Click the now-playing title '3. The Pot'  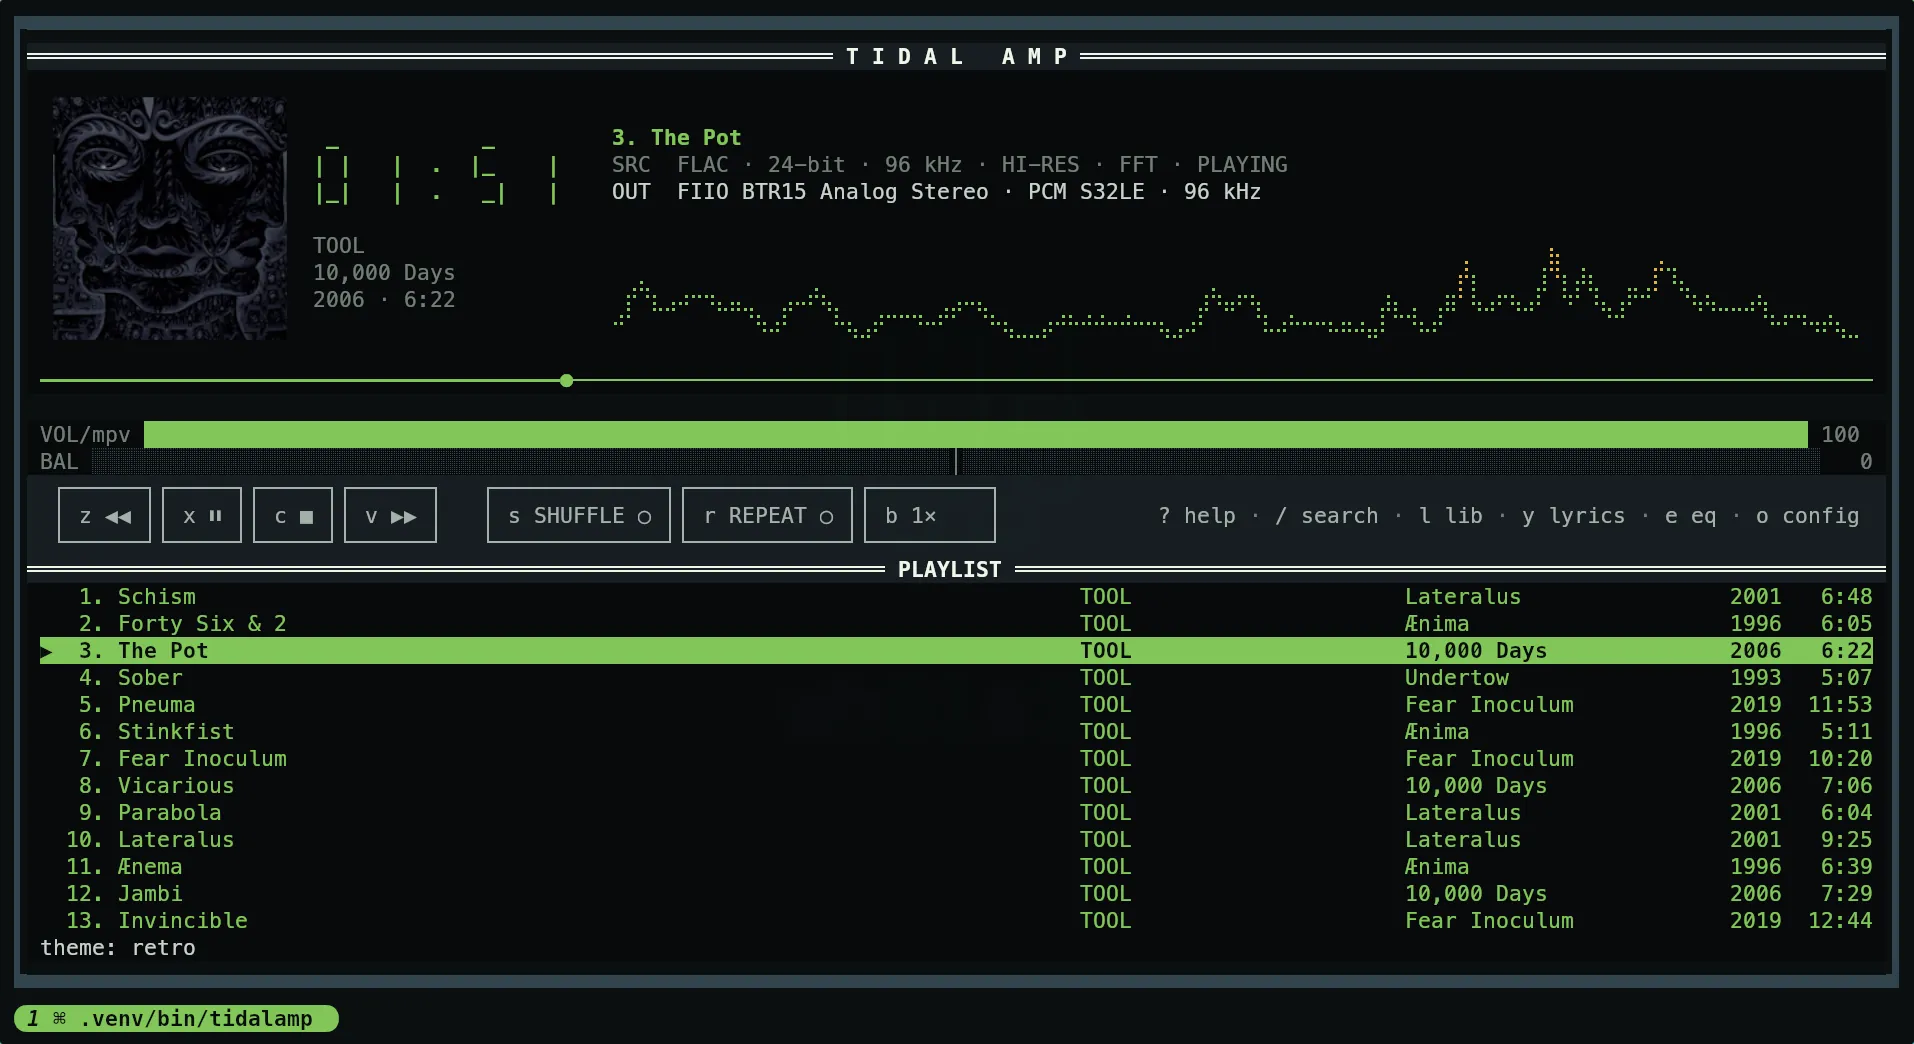pyautogui.click(x=676, y=138)
